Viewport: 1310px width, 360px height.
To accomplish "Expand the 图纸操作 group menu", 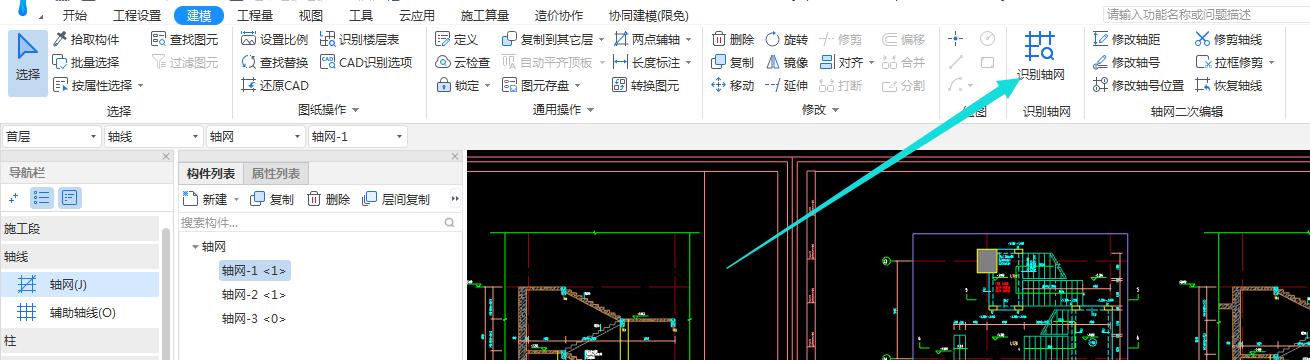I will (x=329, y=109).
